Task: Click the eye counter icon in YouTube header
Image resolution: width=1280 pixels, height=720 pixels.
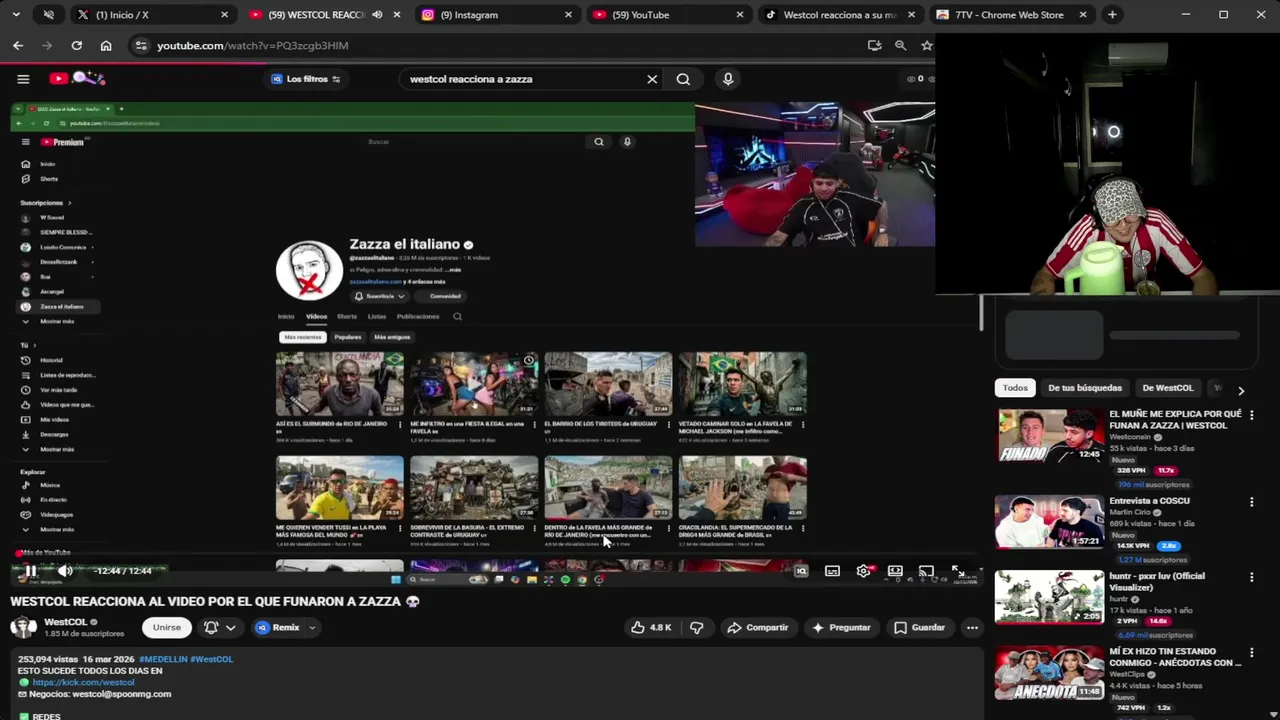Action: 911,79
